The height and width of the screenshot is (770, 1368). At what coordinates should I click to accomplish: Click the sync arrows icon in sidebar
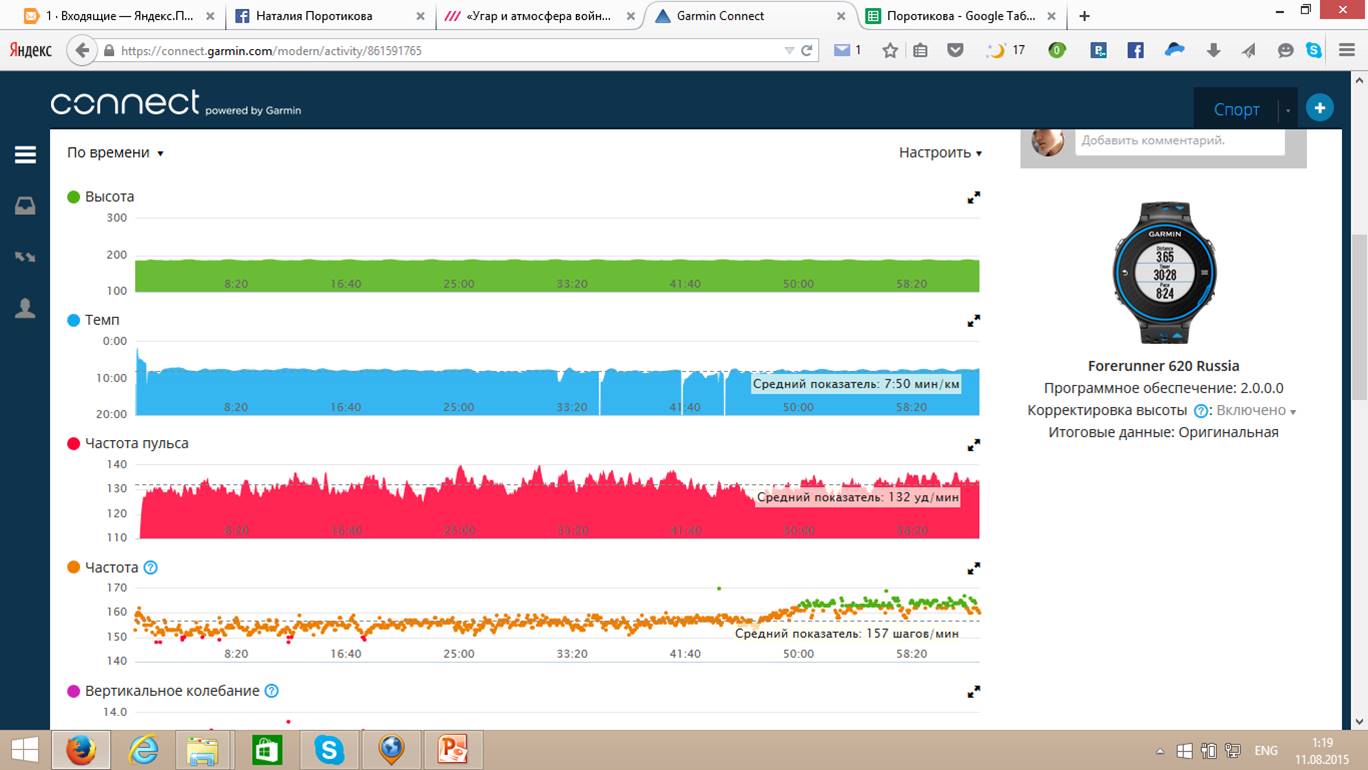coord(25,257)
